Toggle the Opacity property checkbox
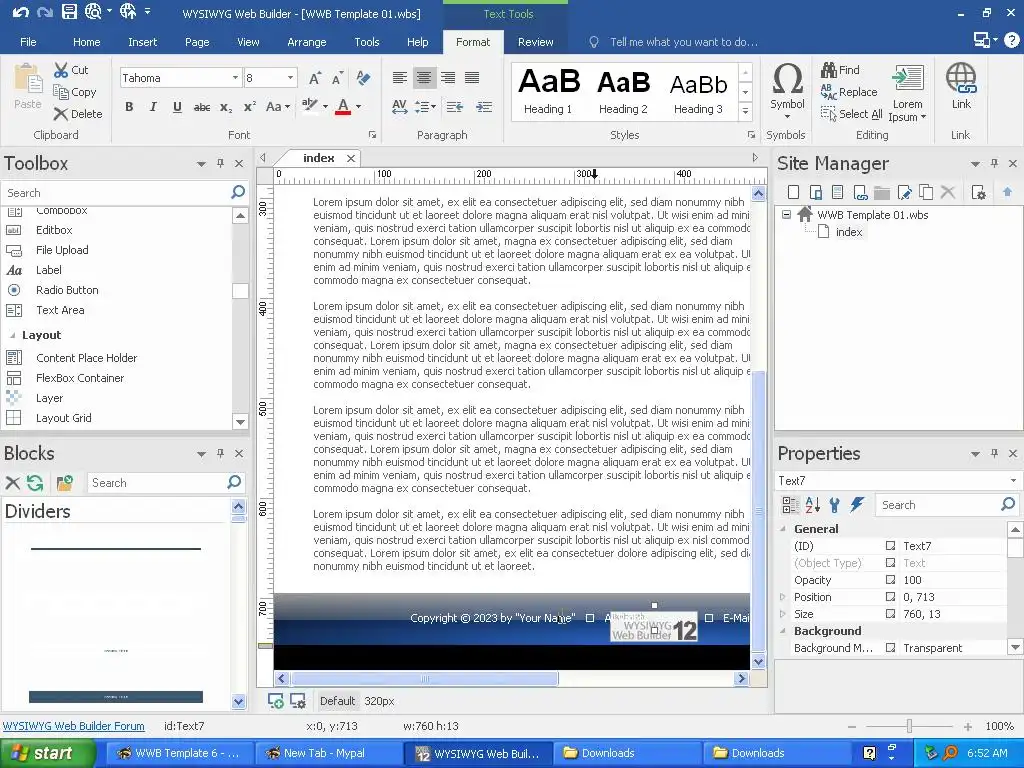The width and height of the screenshot is (1024, 768). (x=890, y=579)
